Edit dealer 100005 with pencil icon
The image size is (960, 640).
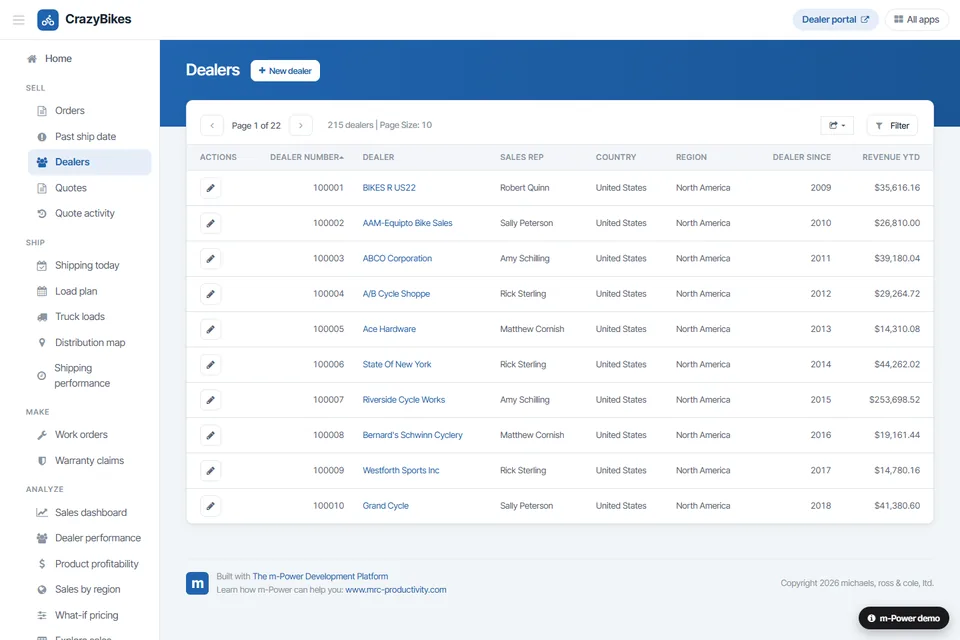click(x=211, y=329)
